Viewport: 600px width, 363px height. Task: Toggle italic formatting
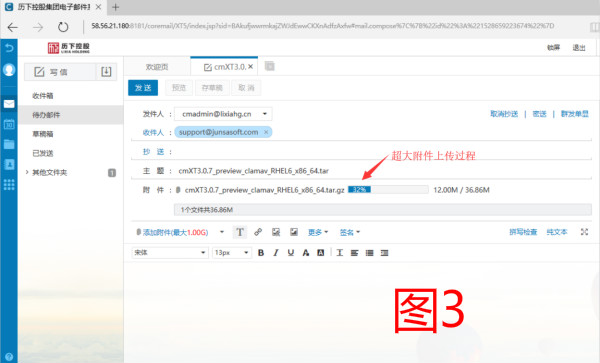point(276,253)
